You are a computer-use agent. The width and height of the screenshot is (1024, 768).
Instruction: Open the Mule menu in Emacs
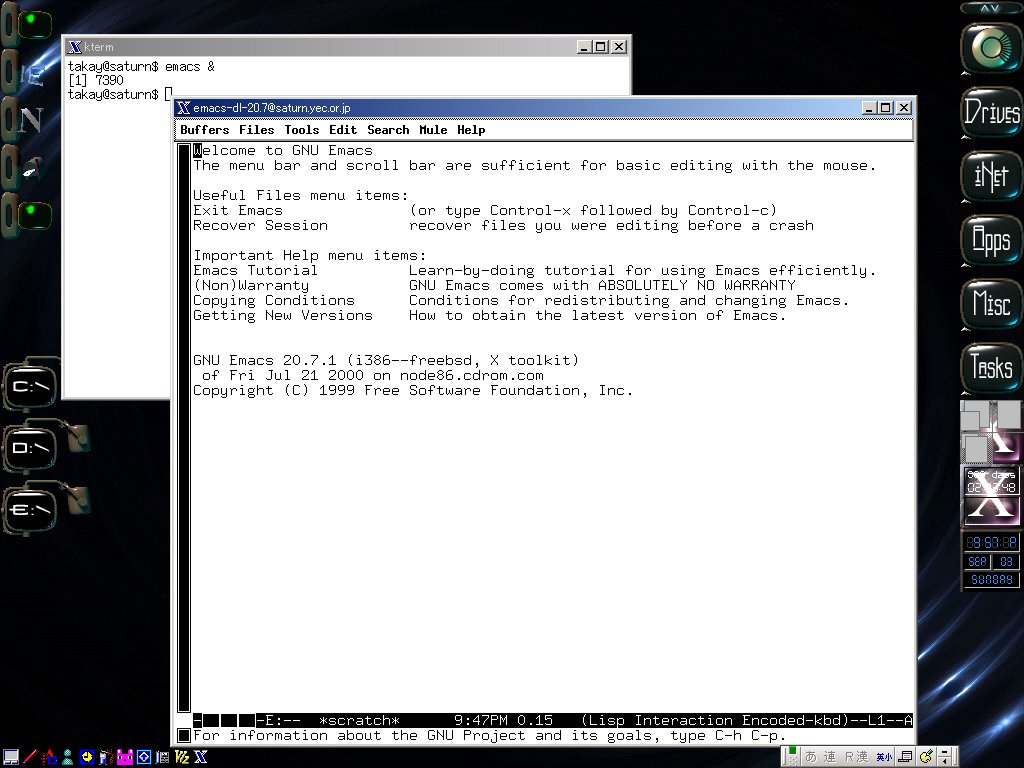pos(433,130)
